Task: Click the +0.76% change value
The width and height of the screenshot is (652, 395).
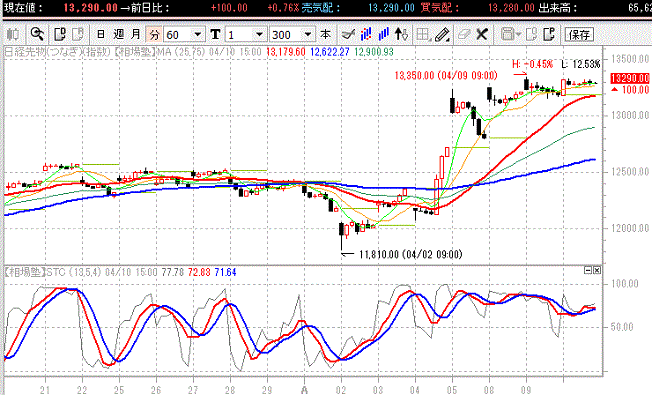Action: pyautogui.click(x=283, y=8)
